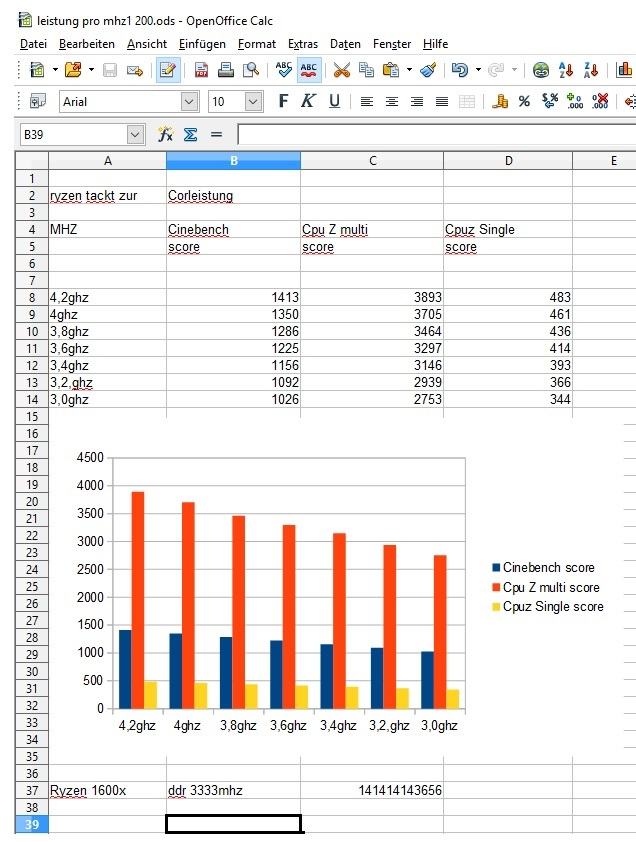The width and height of the screenshot is (636, 842).
Task: Click orange Cpu Z multi score legend swatch
Action: pos(496,587)
